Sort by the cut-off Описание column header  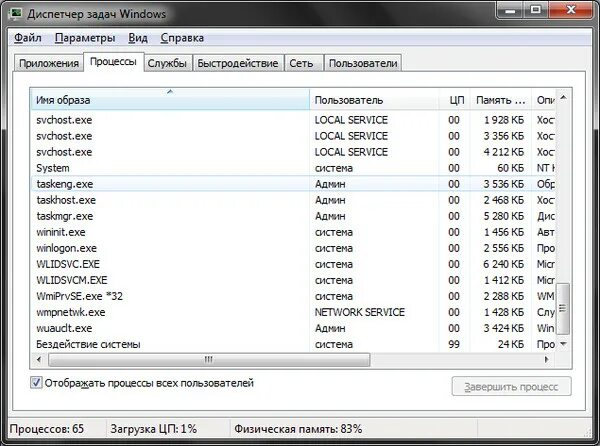click(x=544, y=100)
